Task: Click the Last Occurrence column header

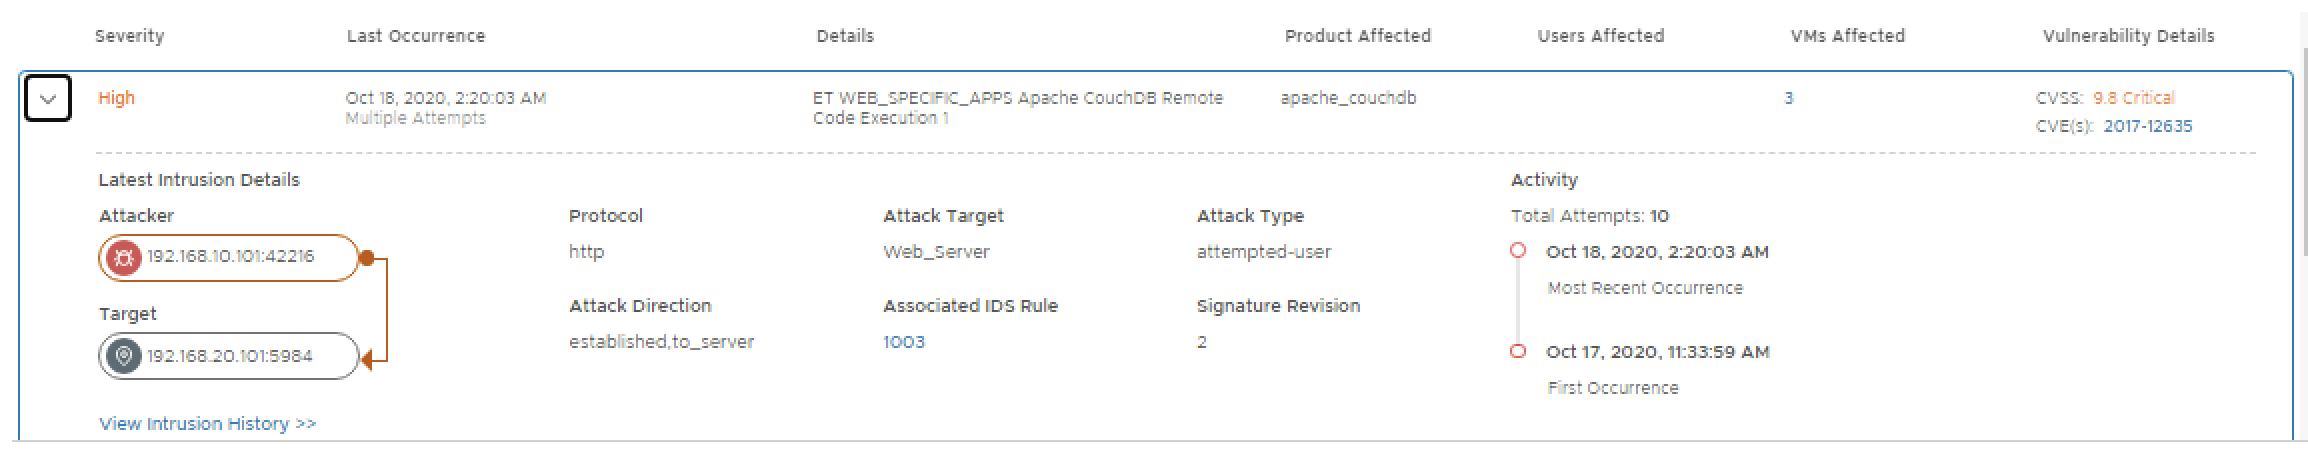Action: coord(415,36)
